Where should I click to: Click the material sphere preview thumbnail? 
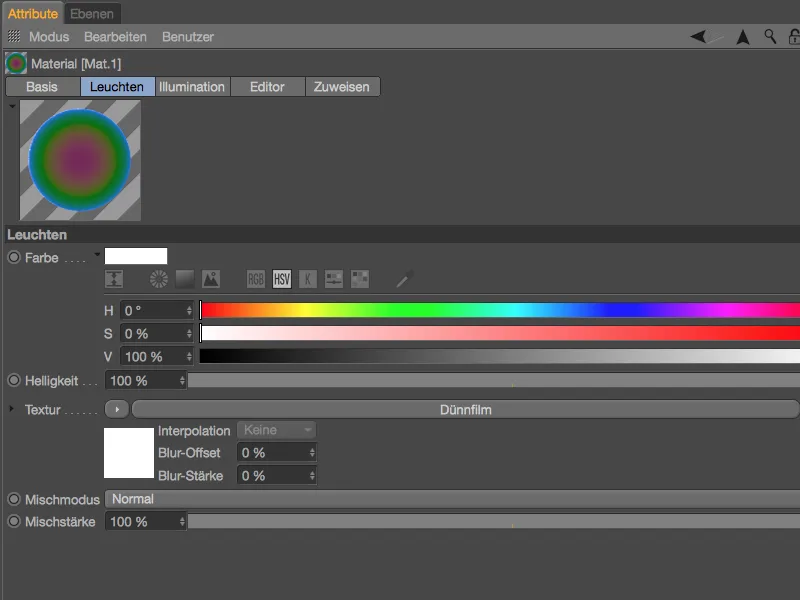pyautogui.click(x=80, y=160)
